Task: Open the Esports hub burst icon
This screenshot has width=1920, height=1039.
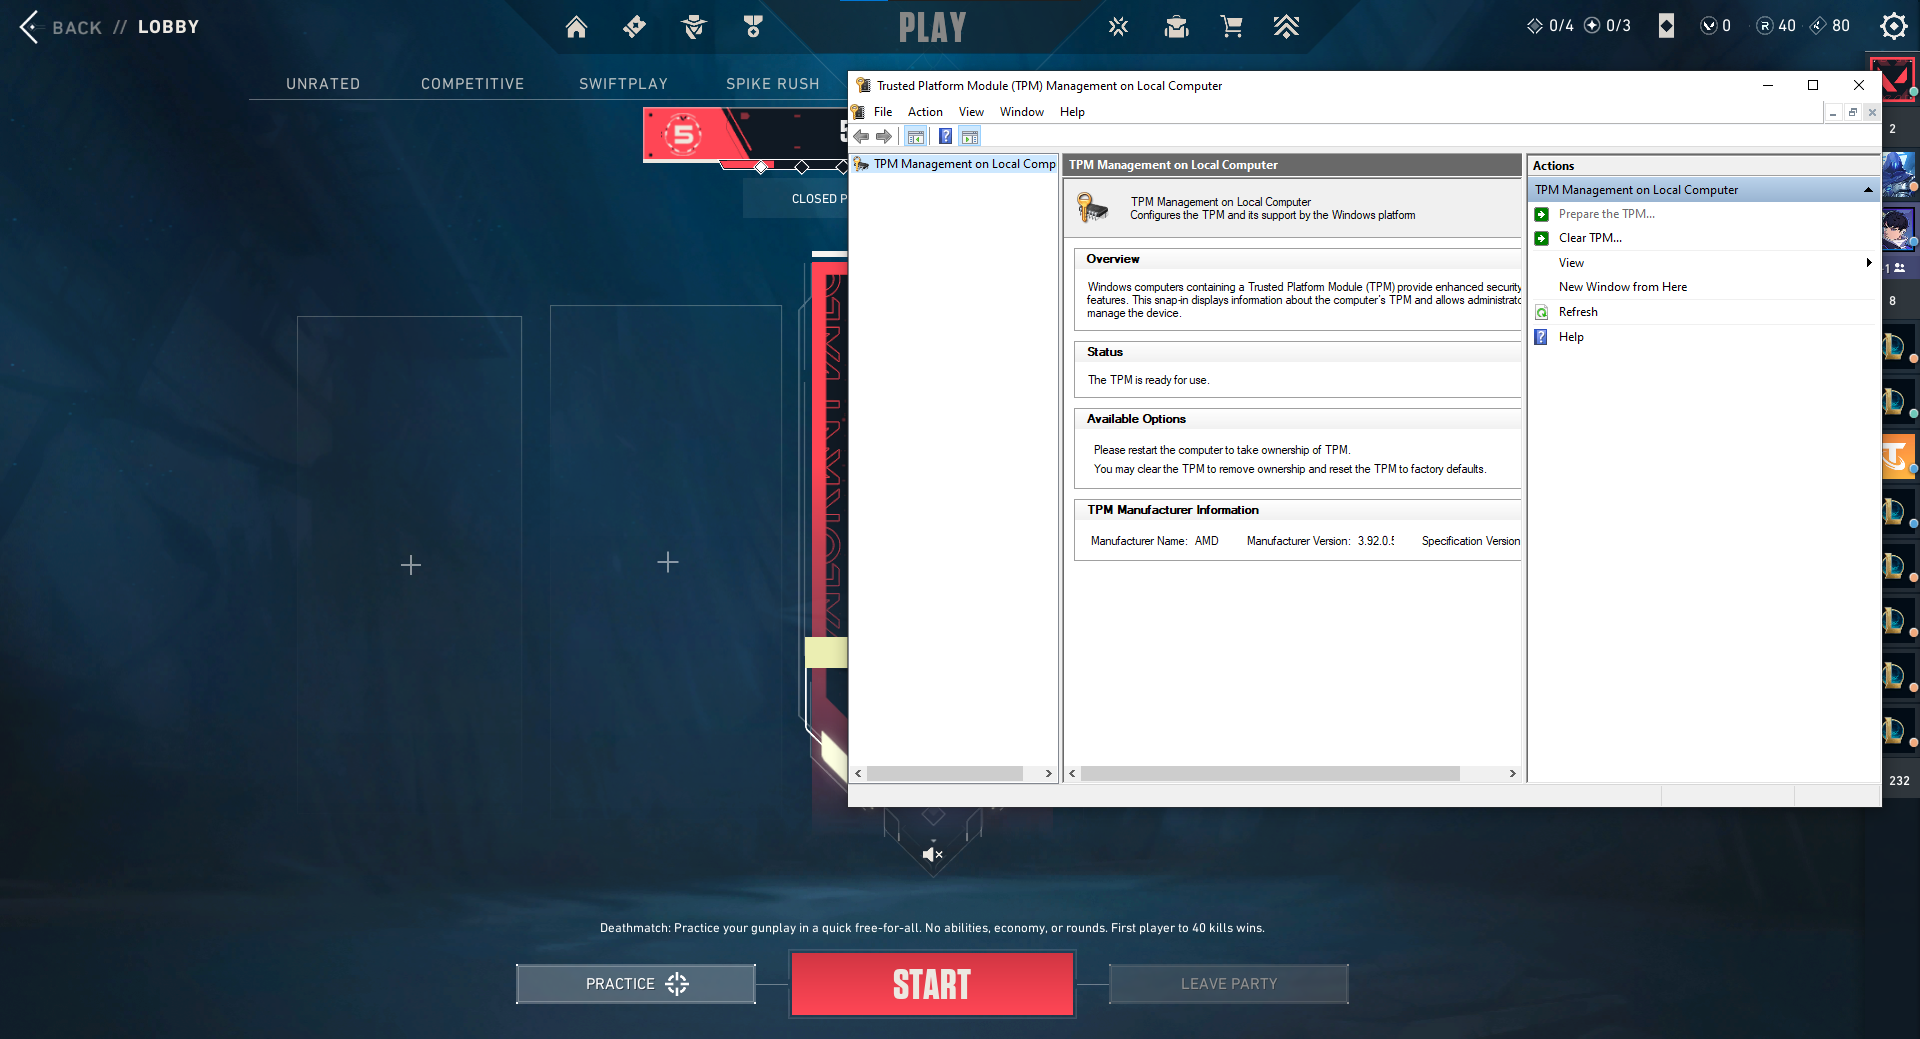Action: 1118,27
